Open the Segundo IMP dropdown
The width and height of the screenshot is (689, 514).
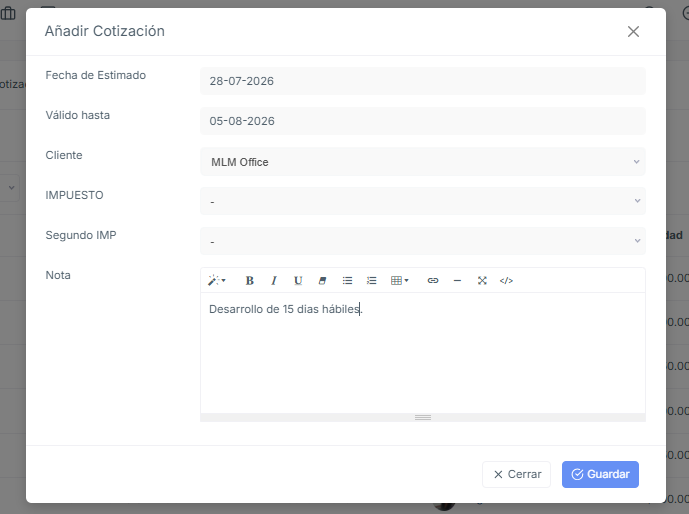point(423,241)
